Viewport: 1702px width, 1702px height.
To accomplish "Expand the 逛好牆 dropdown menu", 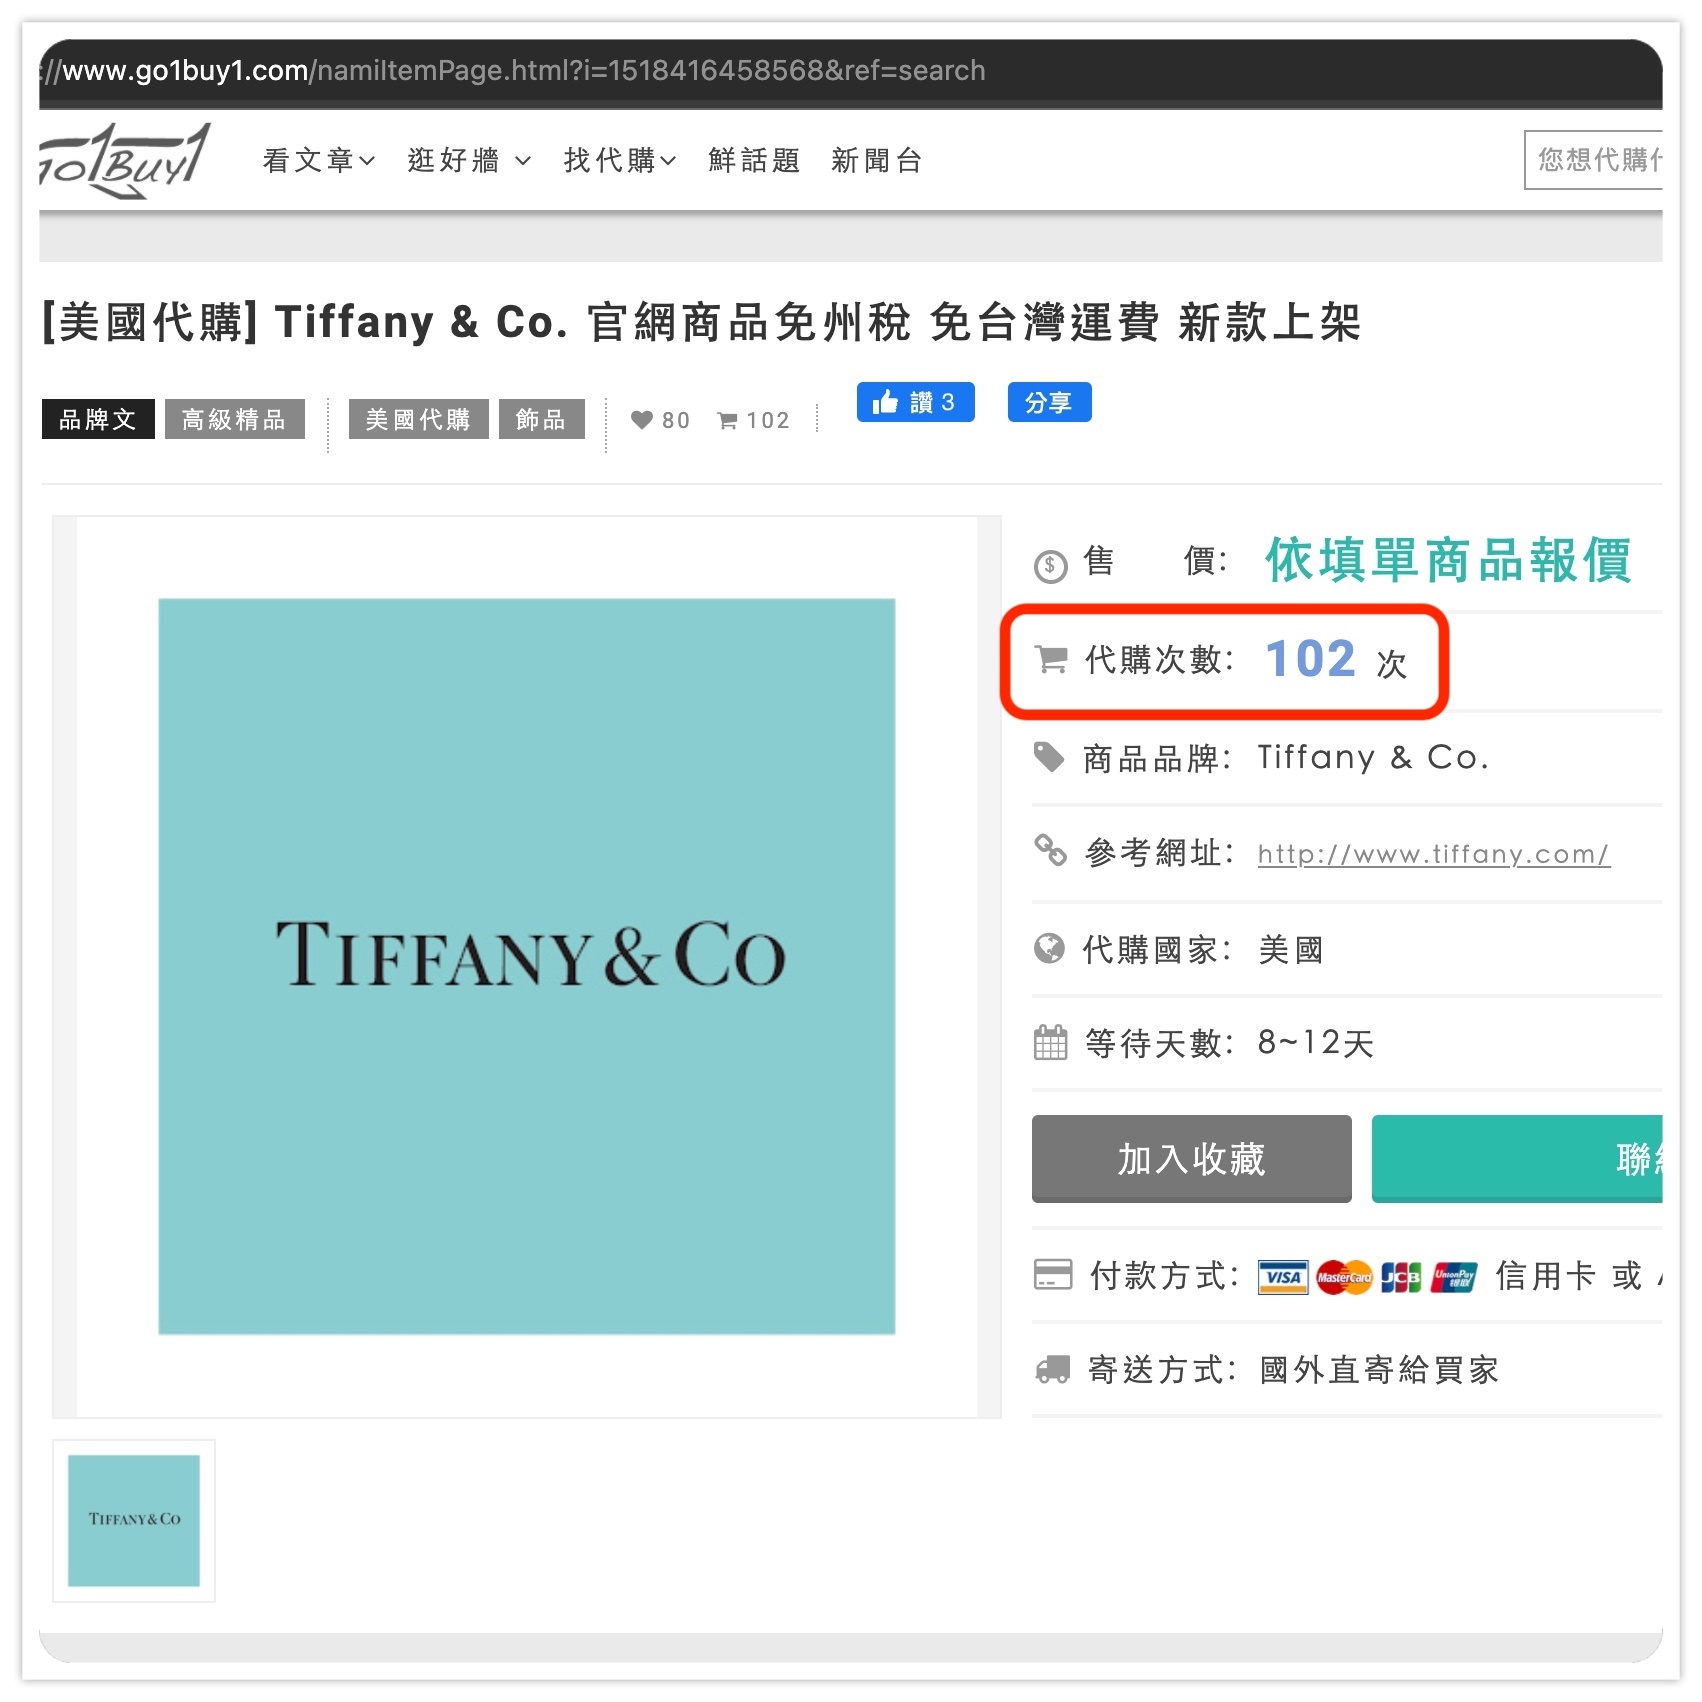I will (469, 160).
